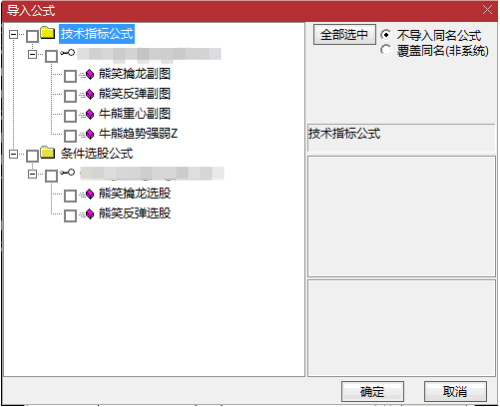Select the 覆盖同名(非系统) radio option
This screenshot has height=407, width=500.
386,50
